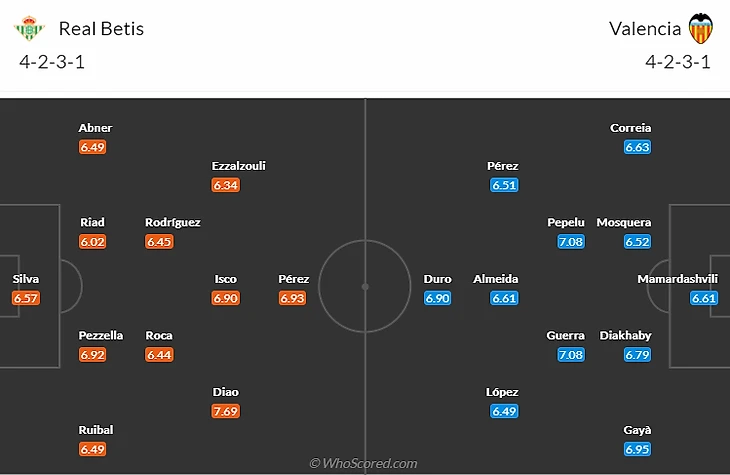Select player Pezzella's name

pyautogui.click(x=101, y=335)
